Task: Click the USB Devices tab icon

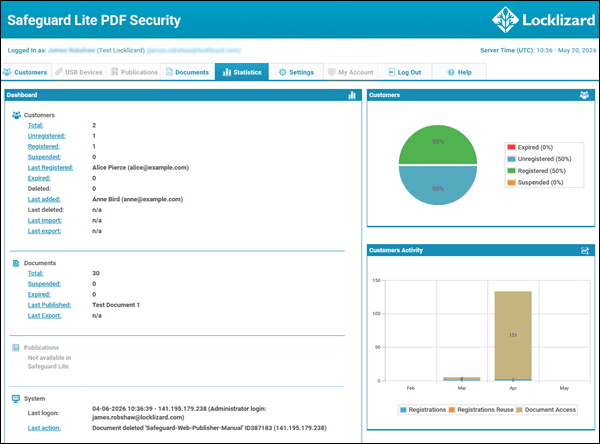Action: 59,72
